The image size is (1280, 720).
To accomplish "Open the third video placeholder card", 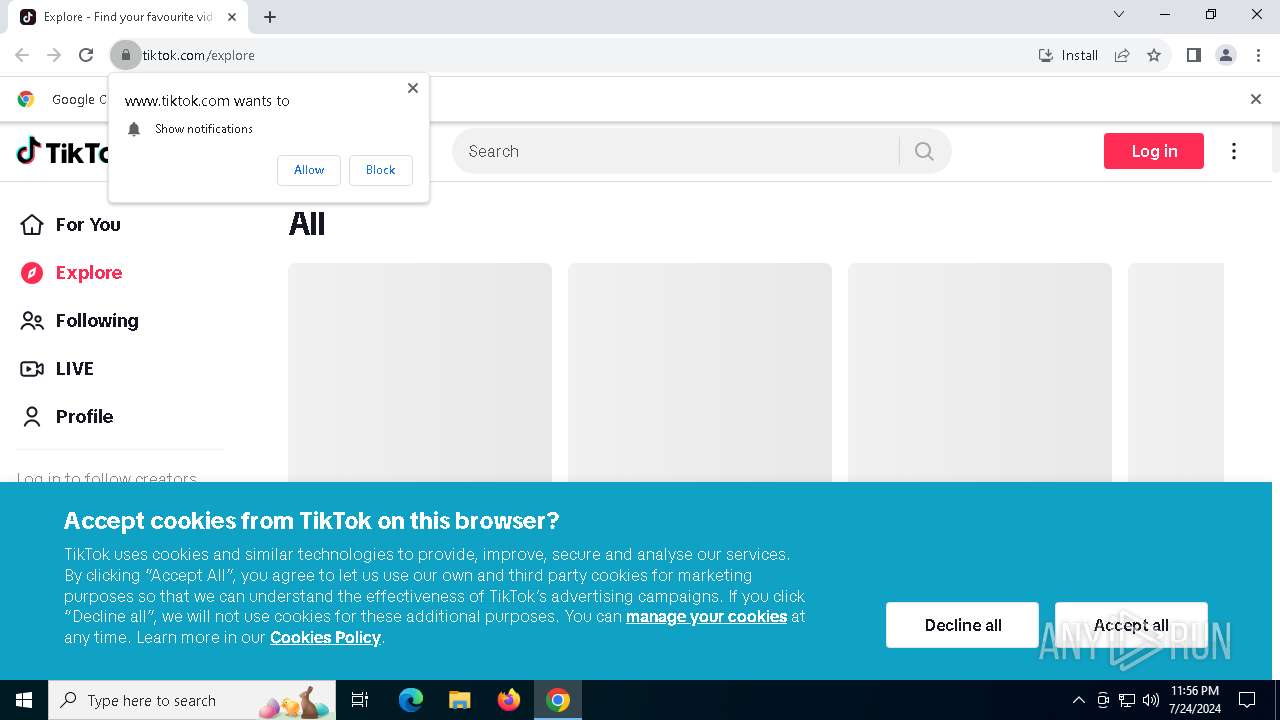I will (980, 373).
